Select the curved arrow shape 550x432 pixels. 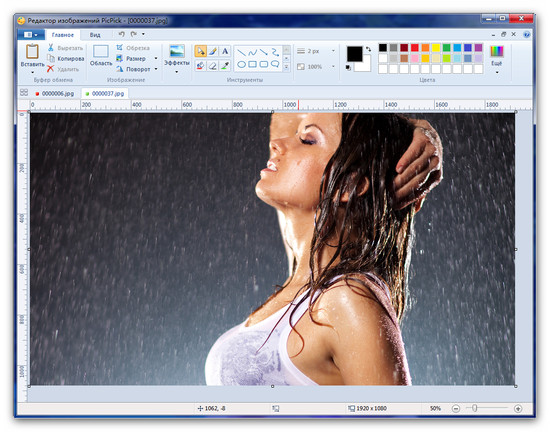275,53
